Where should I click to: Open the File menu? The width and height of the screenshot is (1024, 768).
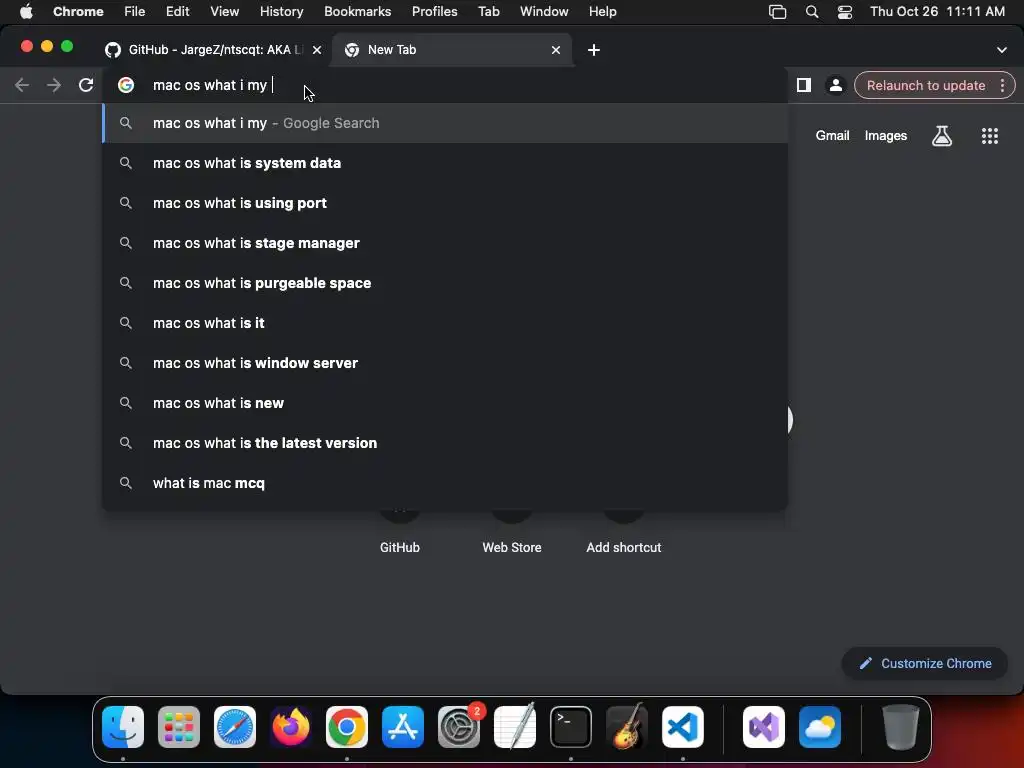click(135, 11)
